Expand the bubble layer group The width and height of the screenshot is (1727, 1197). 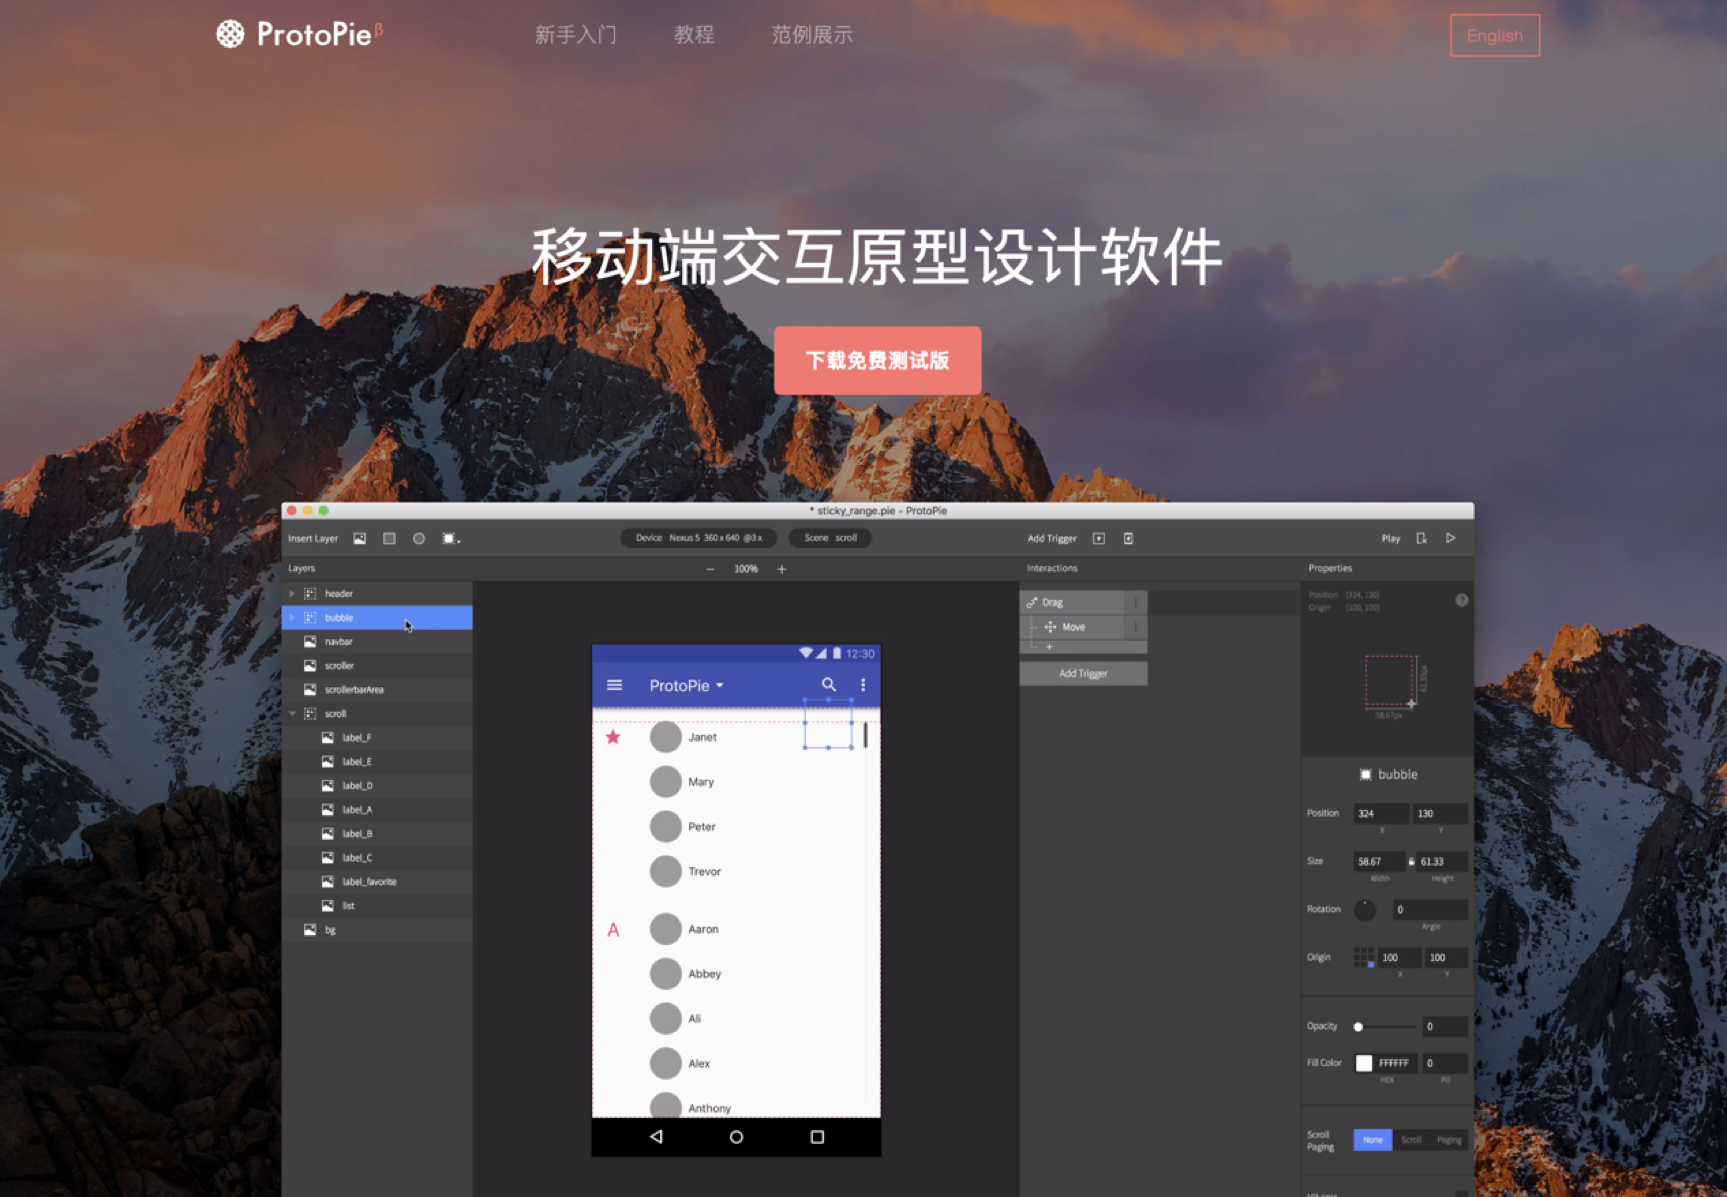click(292, 618)
